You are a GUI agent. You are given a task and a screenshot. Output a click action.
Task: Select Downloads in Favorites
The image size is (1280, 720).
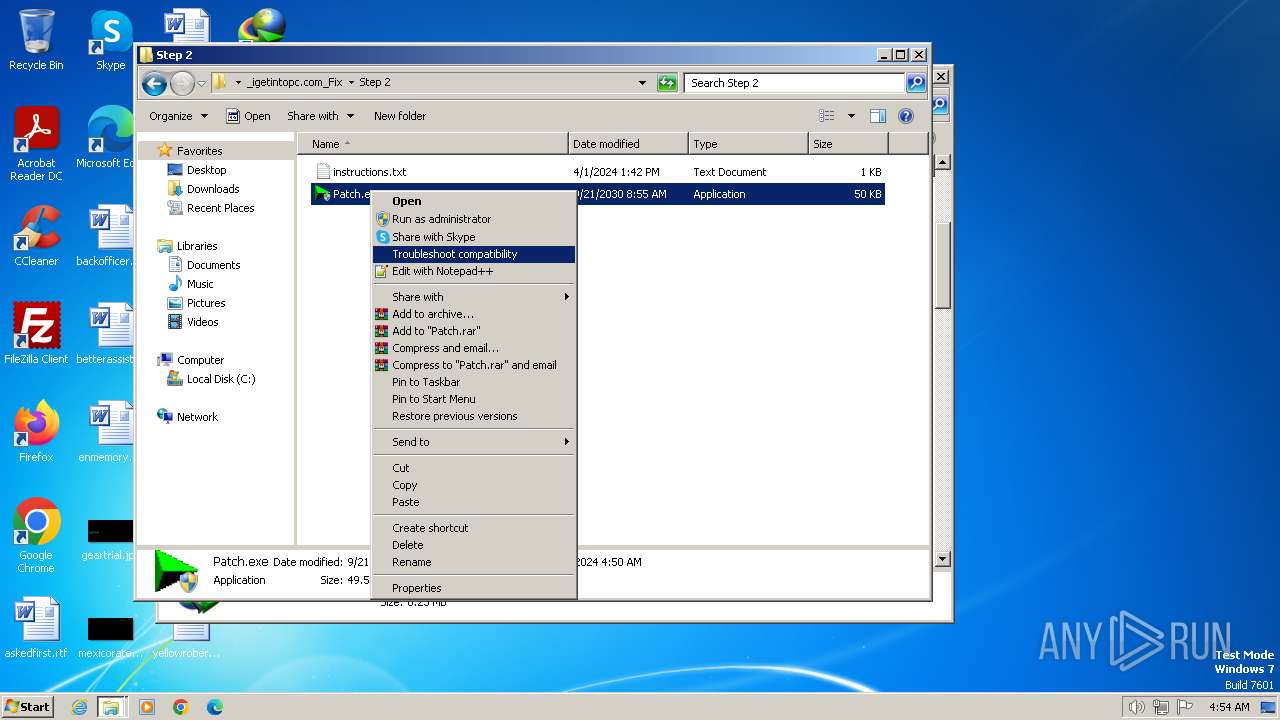(x=212, y=189)
